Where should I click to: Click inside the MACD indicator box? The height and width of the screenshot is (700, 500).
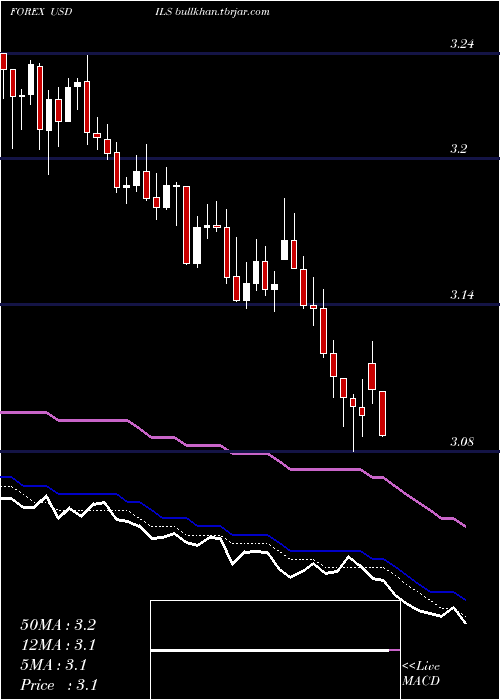pos(275,650)
